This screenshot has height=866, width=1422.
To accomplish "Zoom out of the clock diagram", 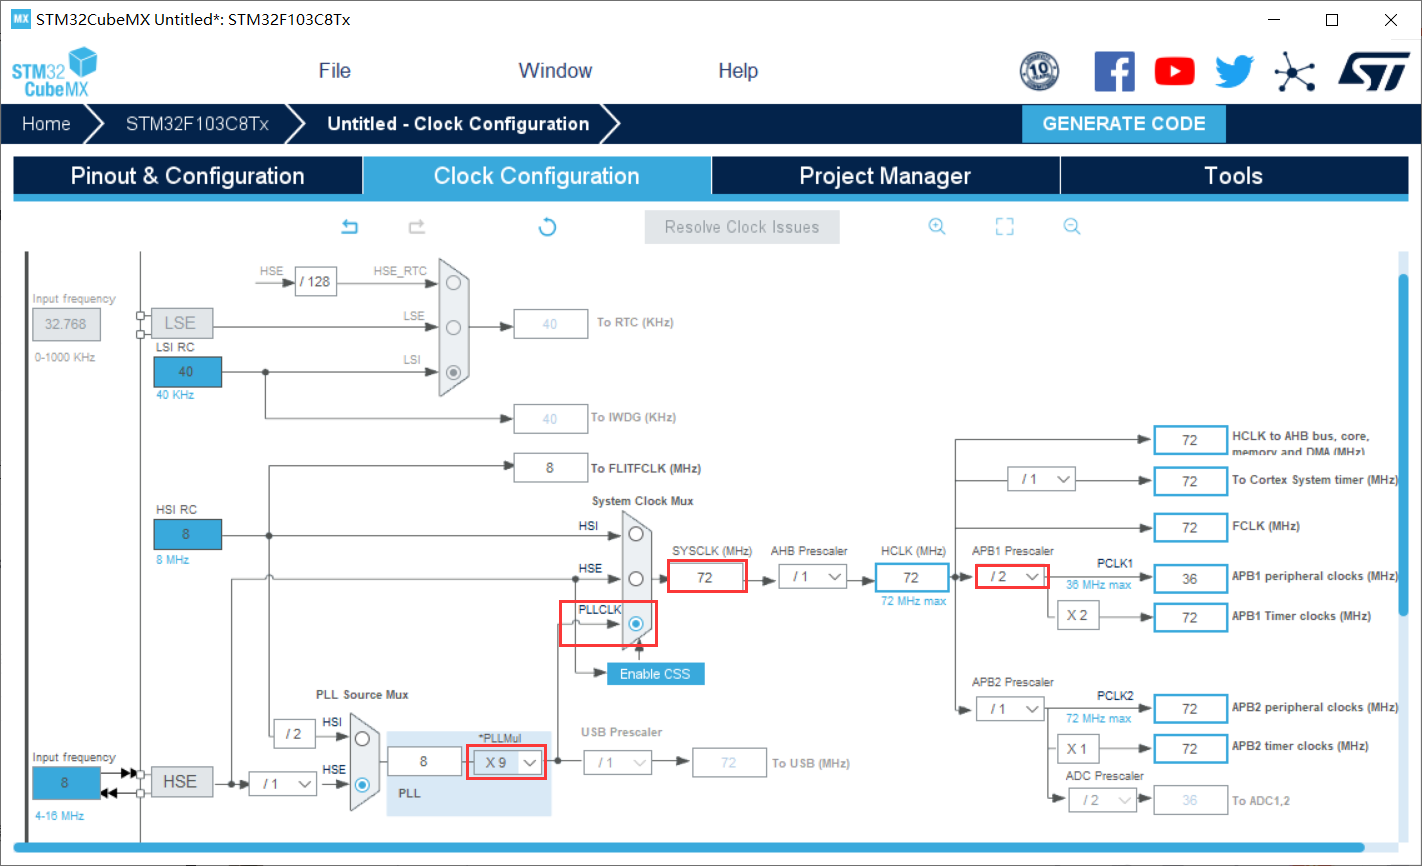I will point(1072,227).
